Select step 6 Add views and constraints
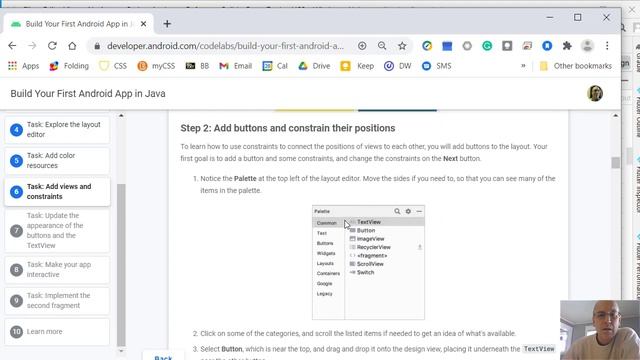640x360 pixels. [57, 191]
